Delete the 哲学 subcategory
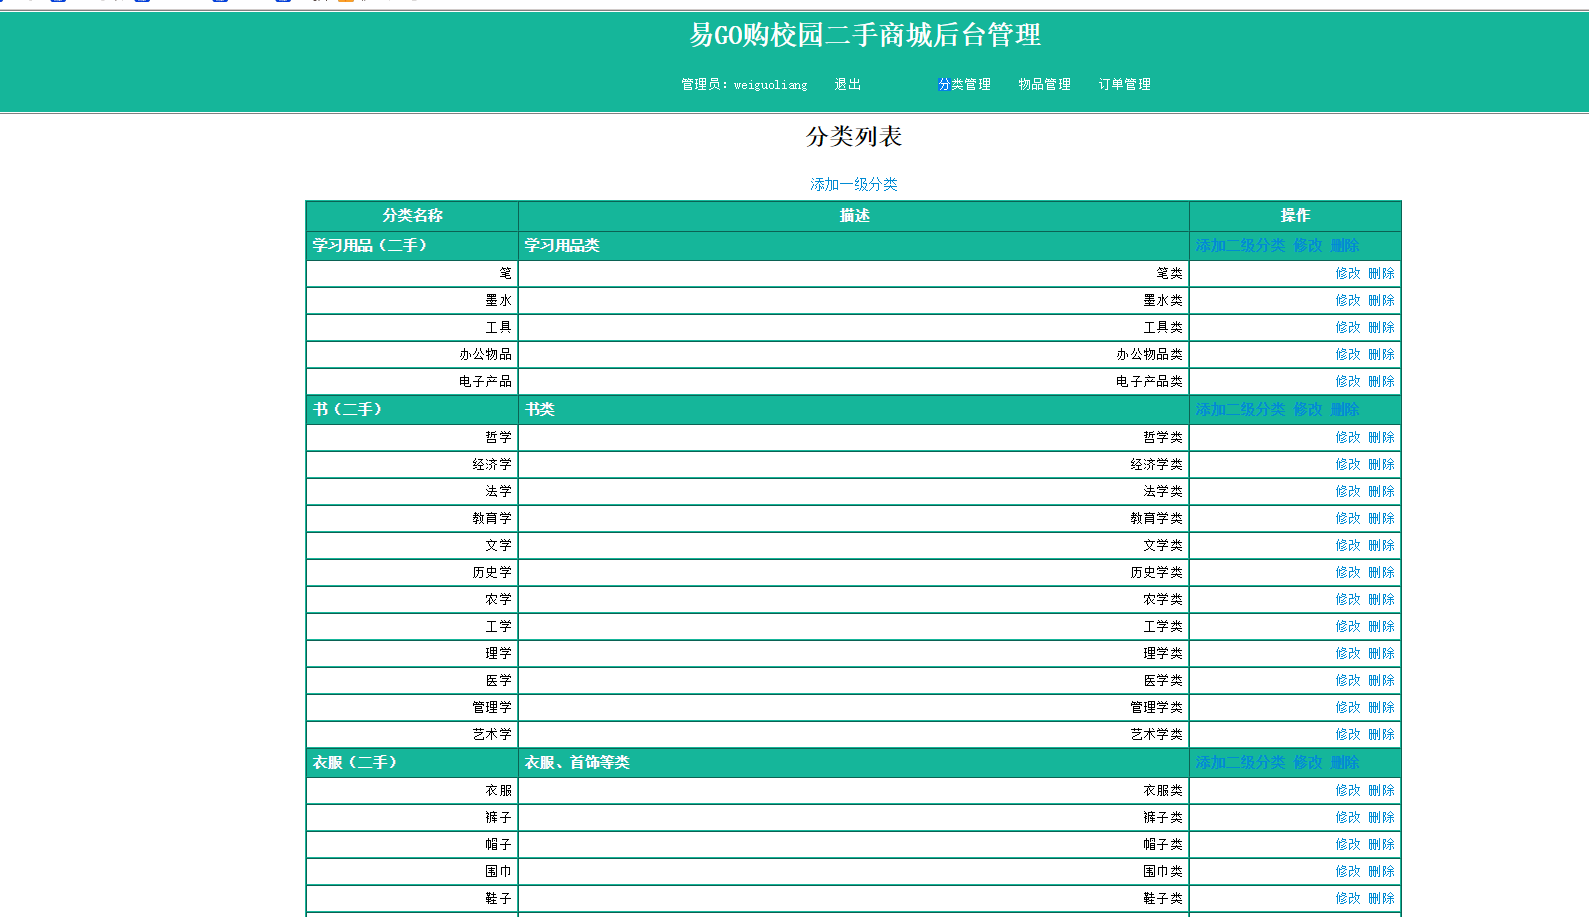Image resolution: width=1589 pixels, height=917 pixels. [x=1381, y=438]
